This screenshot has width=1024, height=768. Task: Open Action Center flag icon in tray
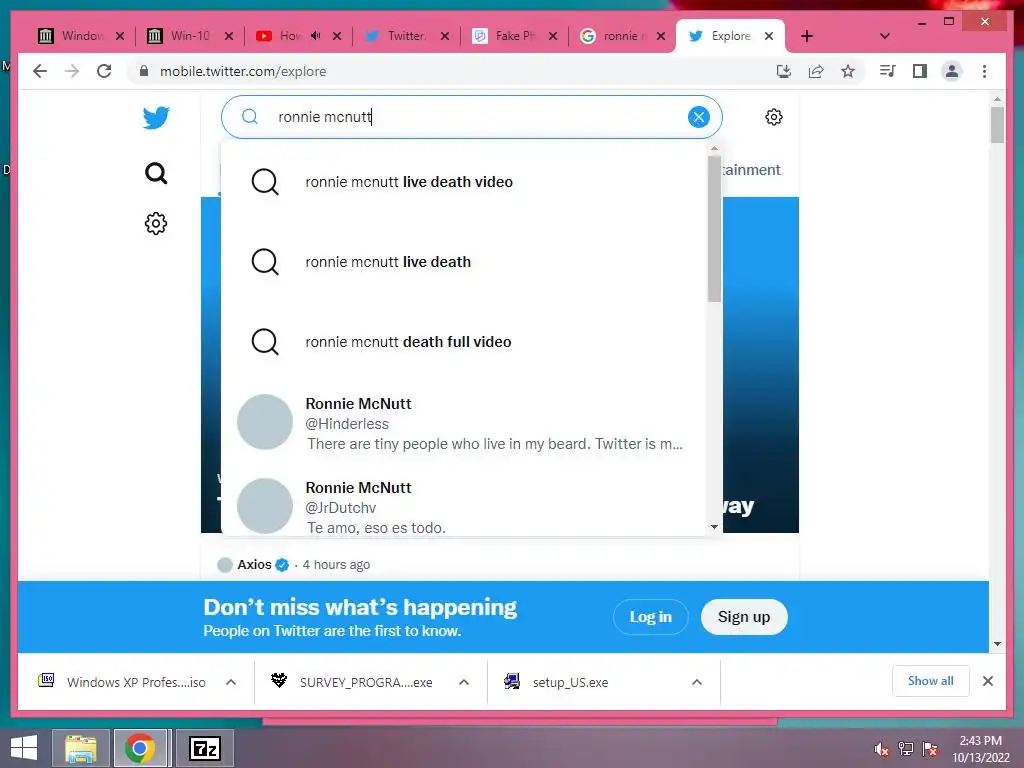click(x=930, y=749)
